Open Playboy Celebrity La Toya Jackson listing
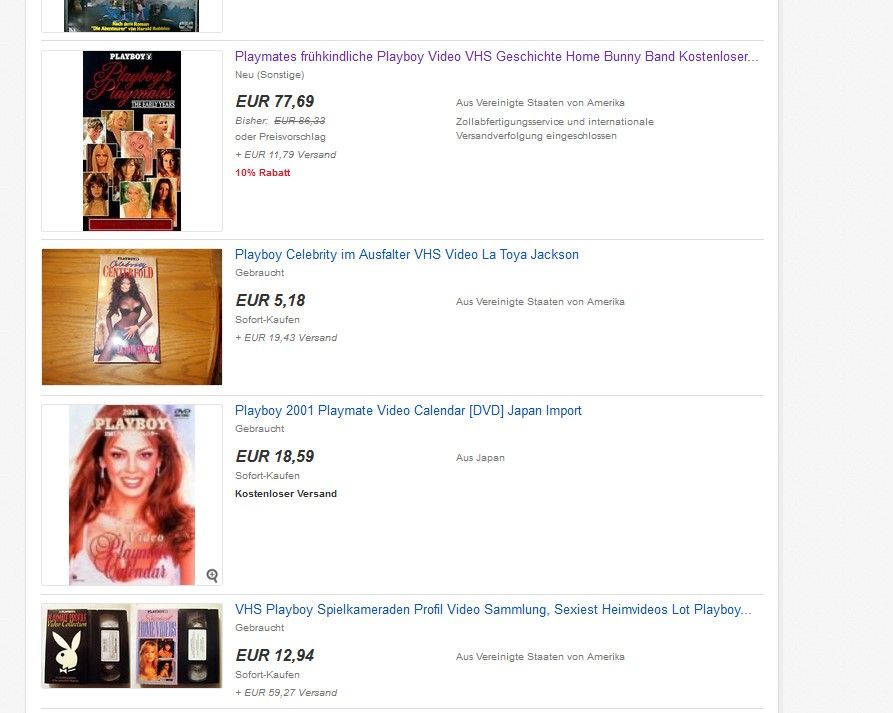Screen dimensions: 893x713 (x=407, y=255)
